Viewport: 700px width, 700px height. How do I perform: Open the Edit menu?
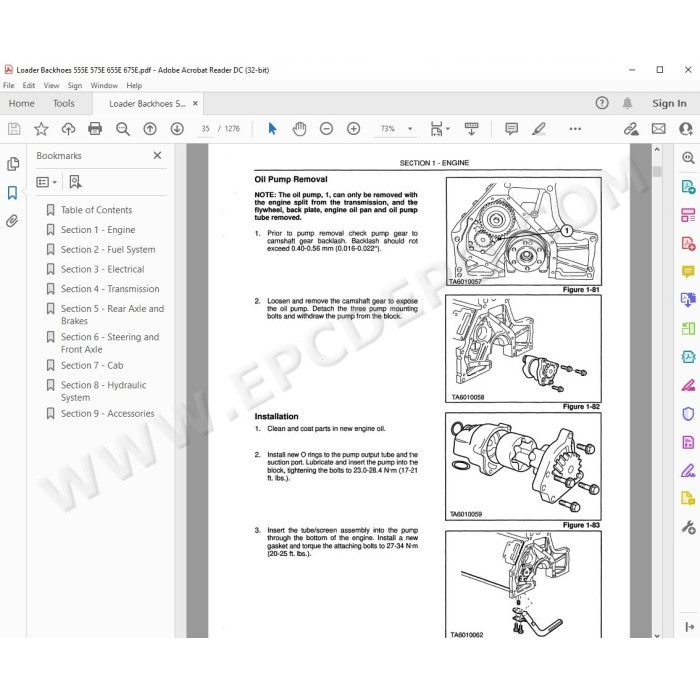[x=29, y=85]
